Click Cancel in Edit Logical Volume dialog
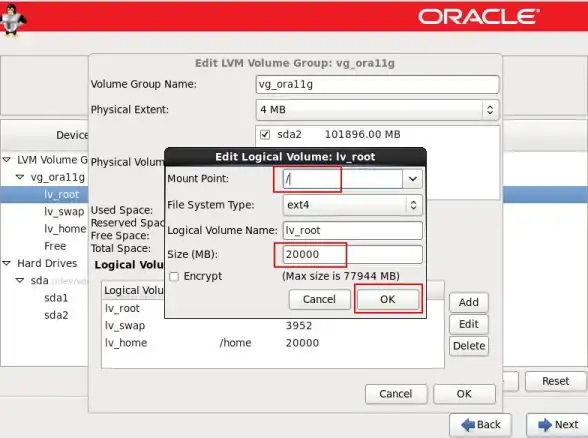Image resolution: width=588 pixels, height=438 pixels. click(x=320, y=299)
